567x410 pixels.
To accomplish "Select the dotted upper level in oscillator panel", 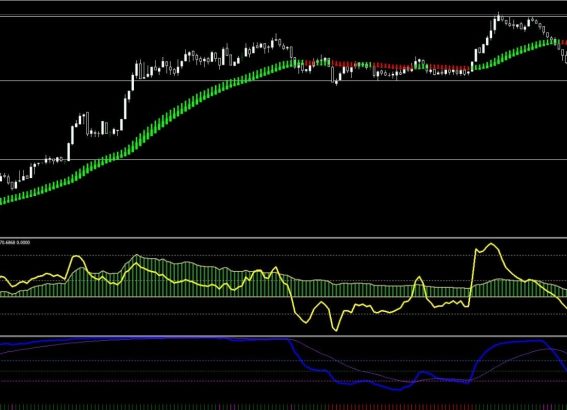I will [x=284, y=255].
